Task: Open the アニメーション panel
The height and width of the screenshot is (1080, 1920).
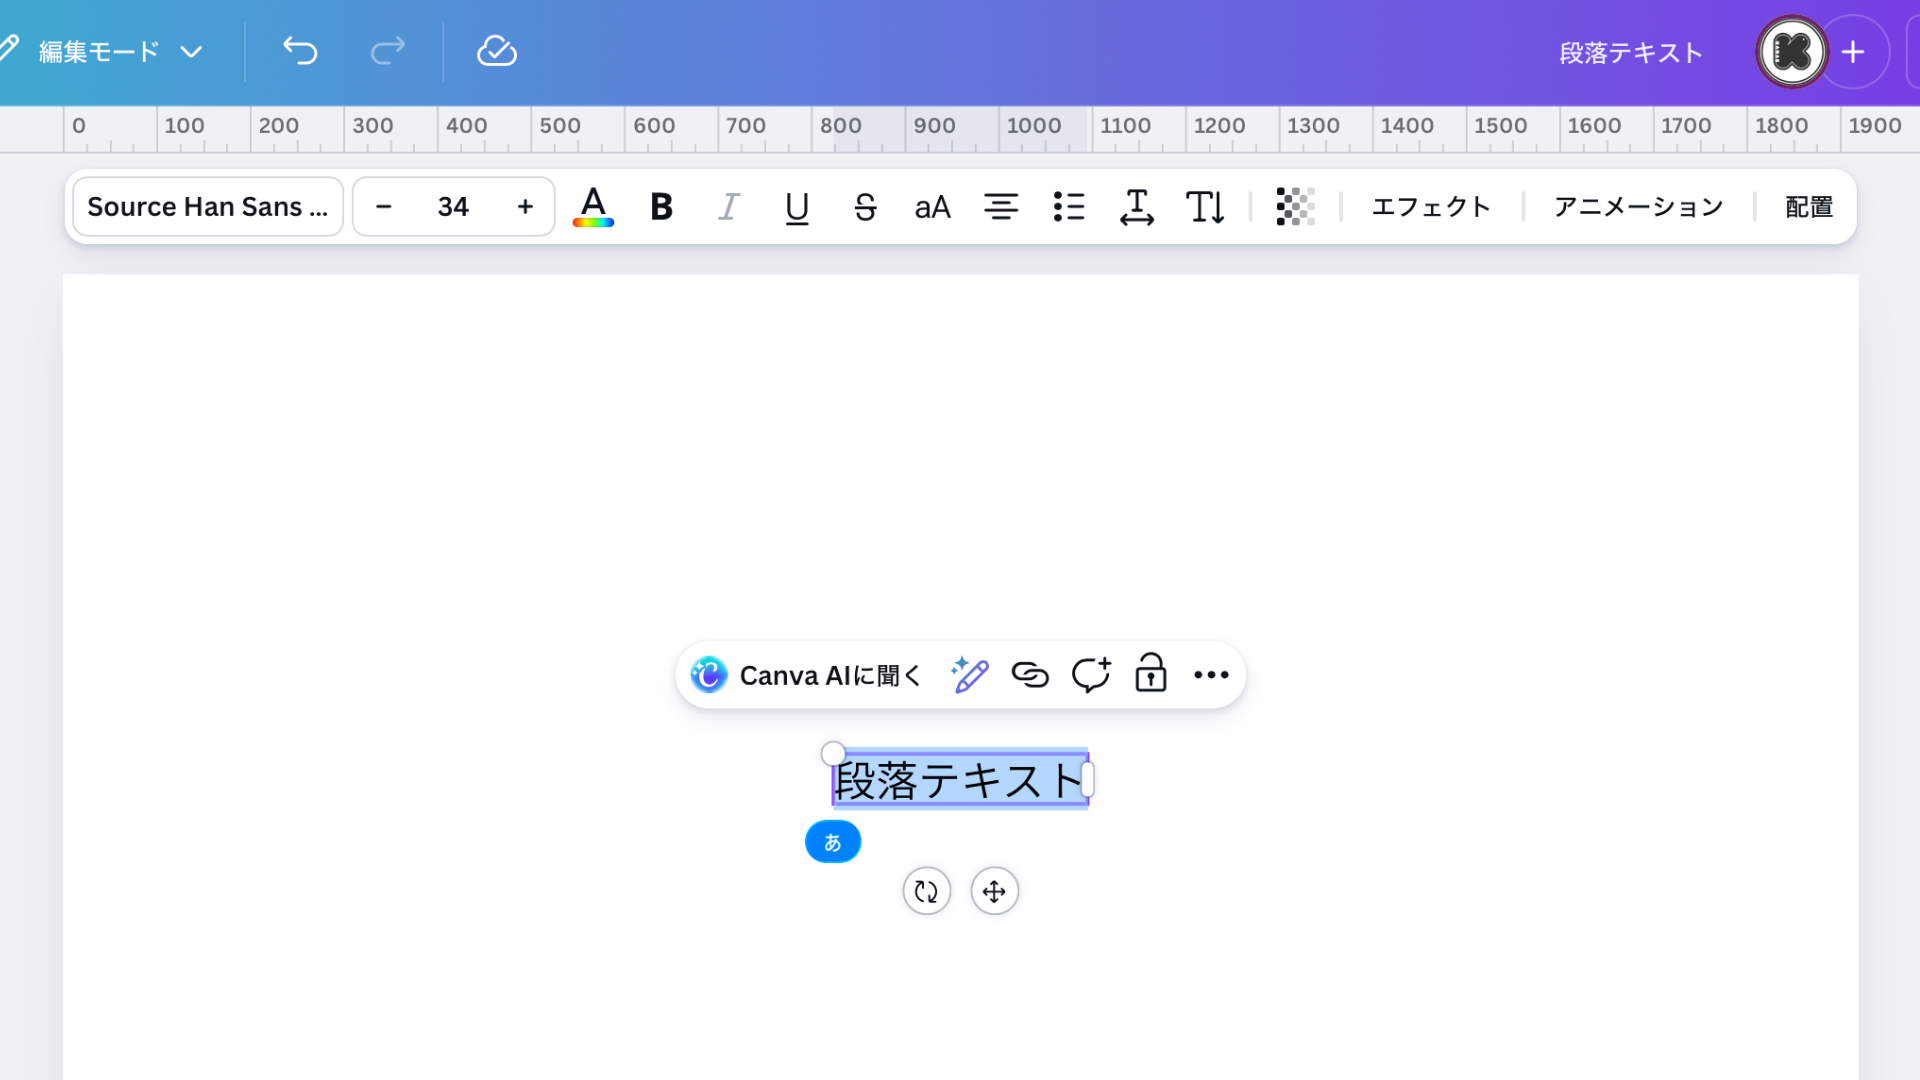Action: click(x=1638, y=207)
